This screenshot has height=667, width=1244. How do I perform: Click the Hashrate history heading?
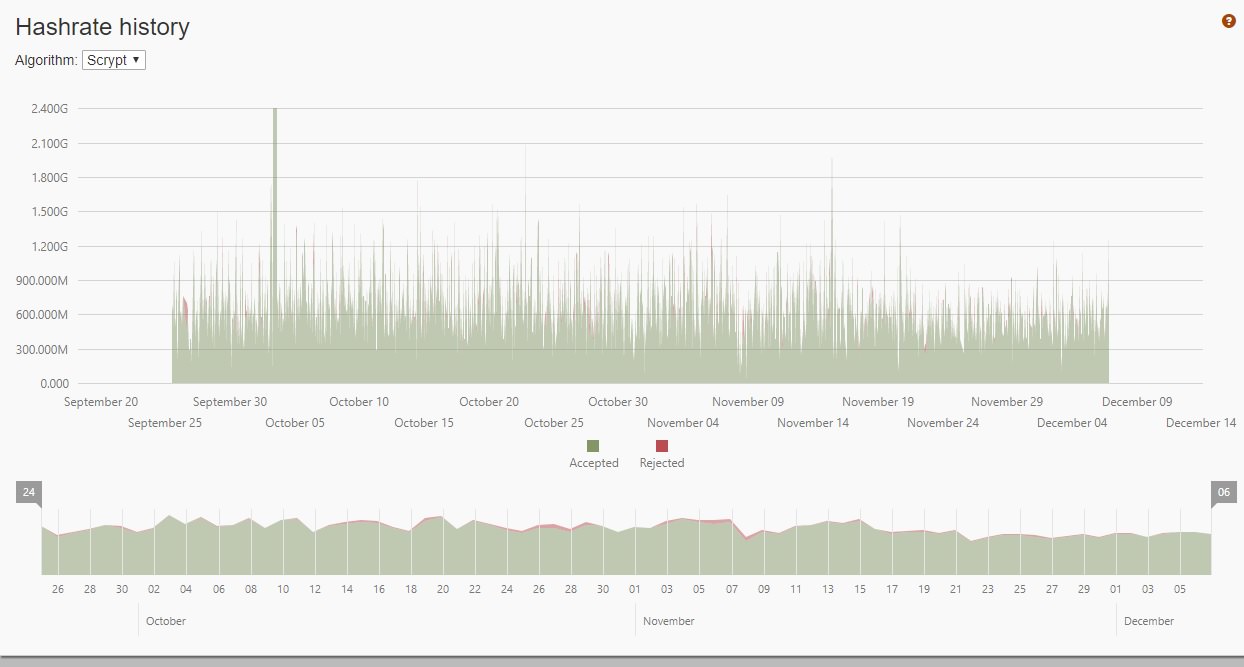click(102, 27)
